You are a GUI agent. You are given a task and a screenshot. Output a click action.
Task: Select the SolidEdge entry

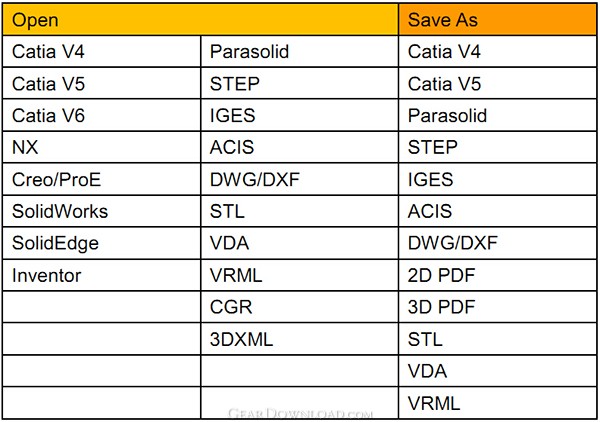pyautogui.click(x=101, y=243)
